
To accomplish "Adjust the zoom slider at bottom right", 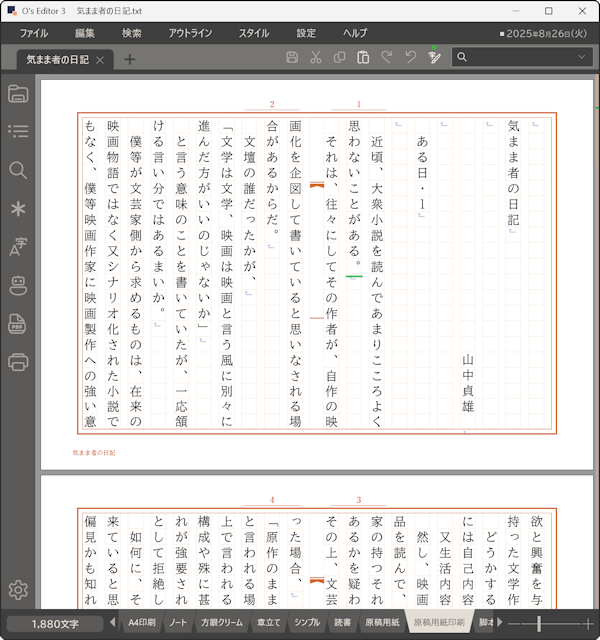I will point(540,623).
